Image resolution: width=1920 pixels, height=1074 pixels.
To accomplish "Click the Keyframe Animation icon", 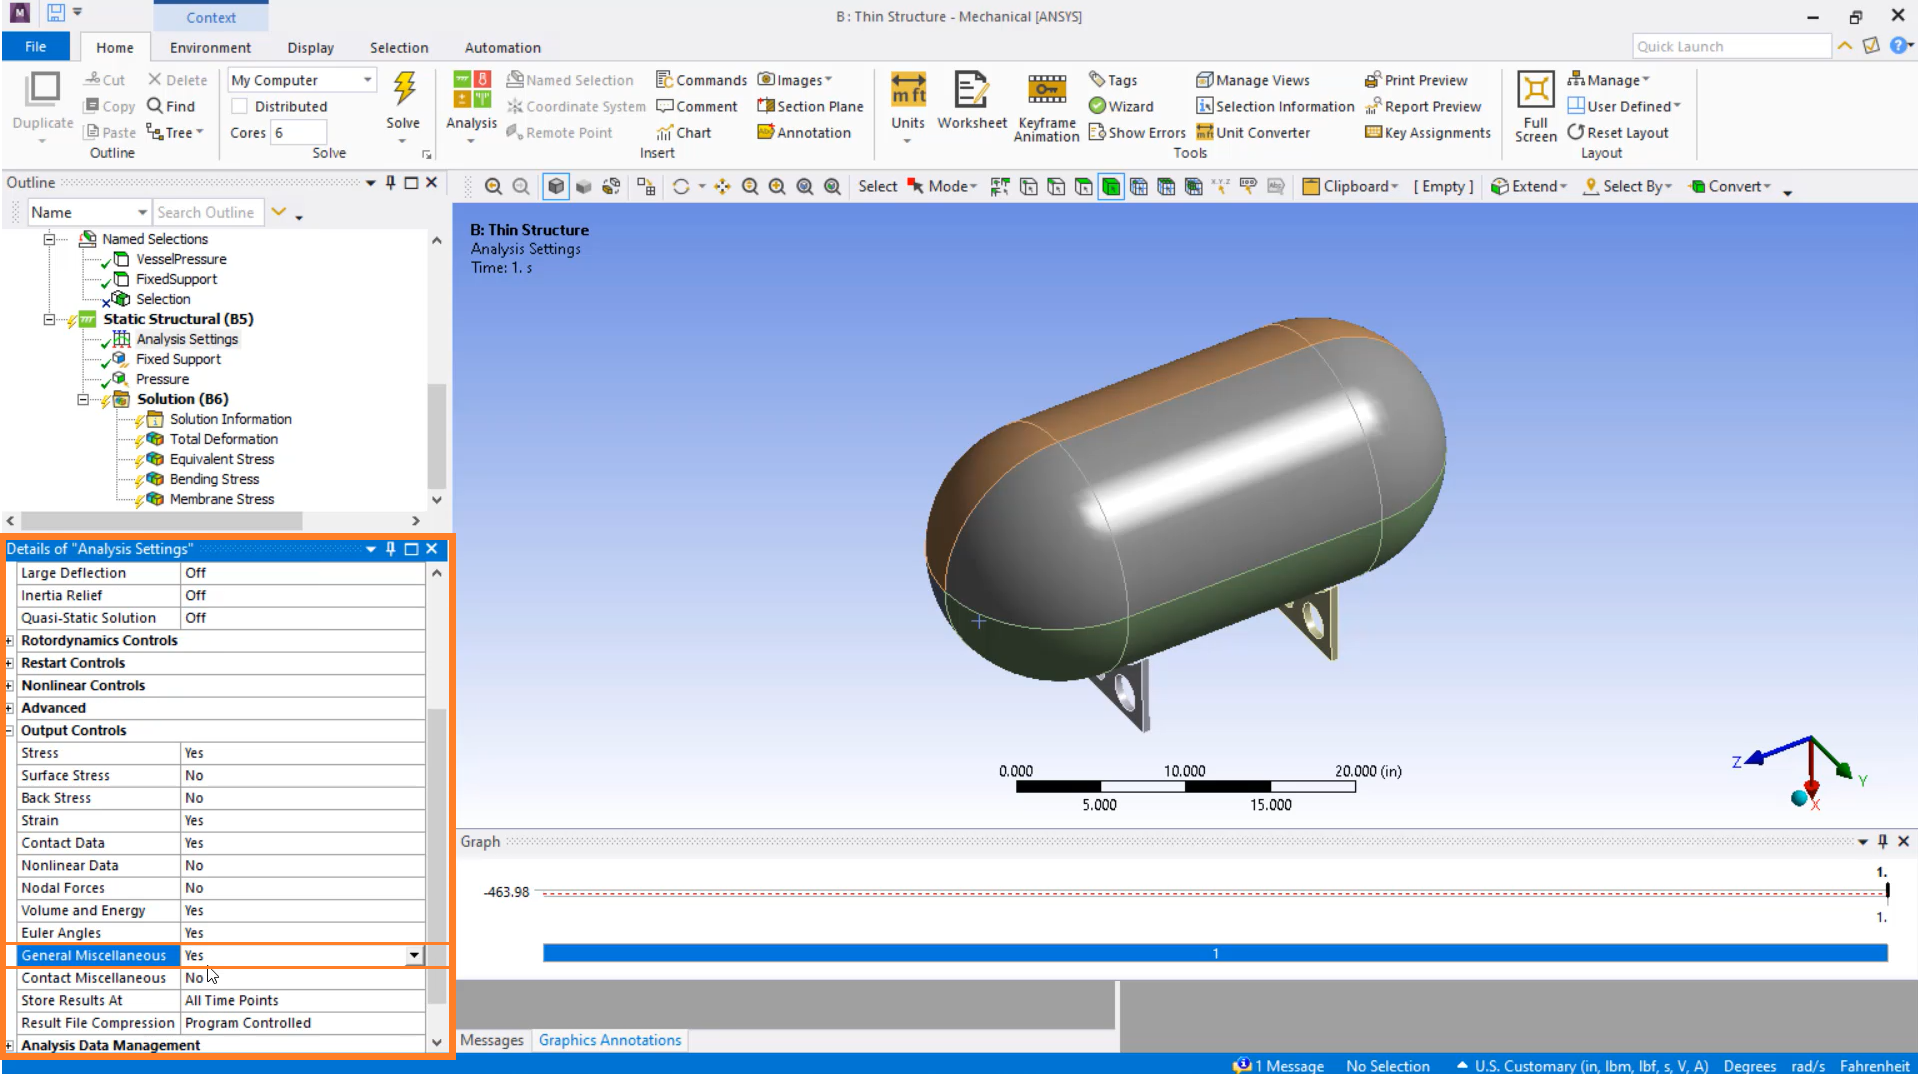I will (1046, 90).
